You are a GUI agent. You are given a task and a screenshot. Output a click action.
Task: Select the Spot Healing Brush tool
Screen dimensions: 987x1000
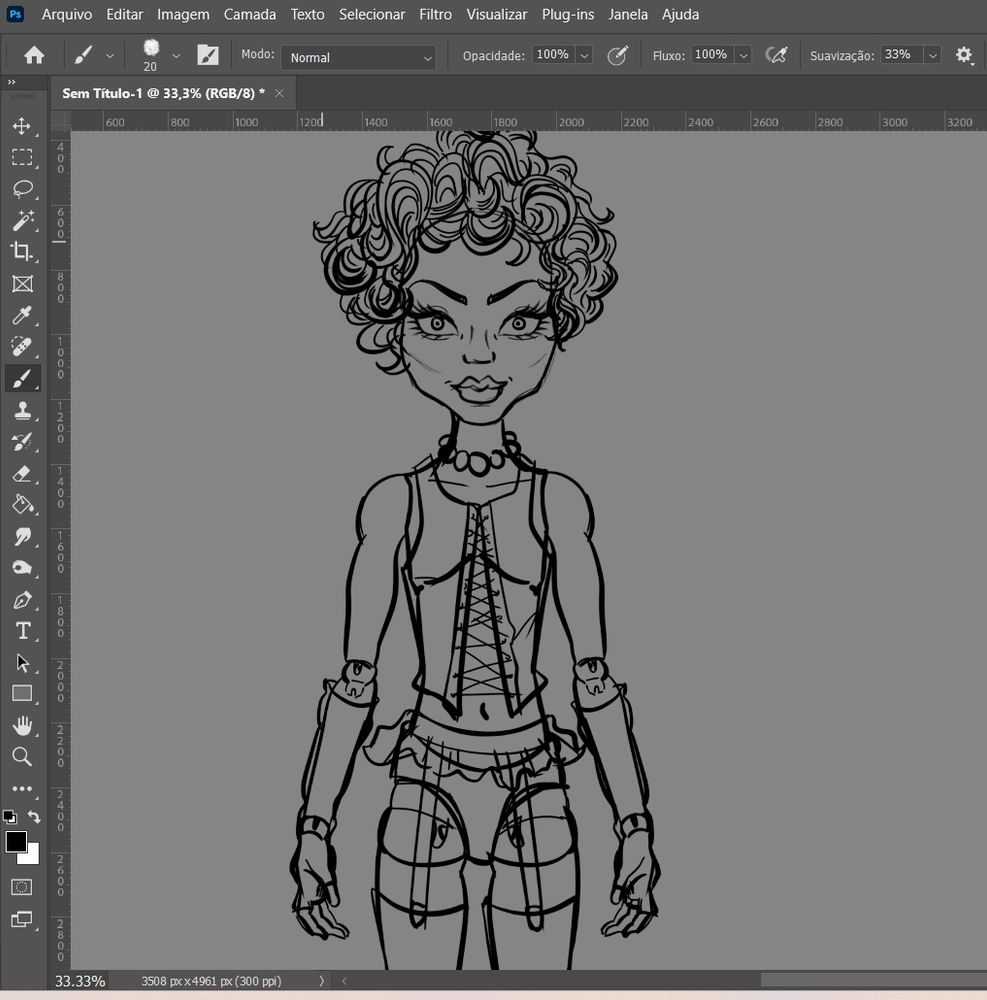22,347
